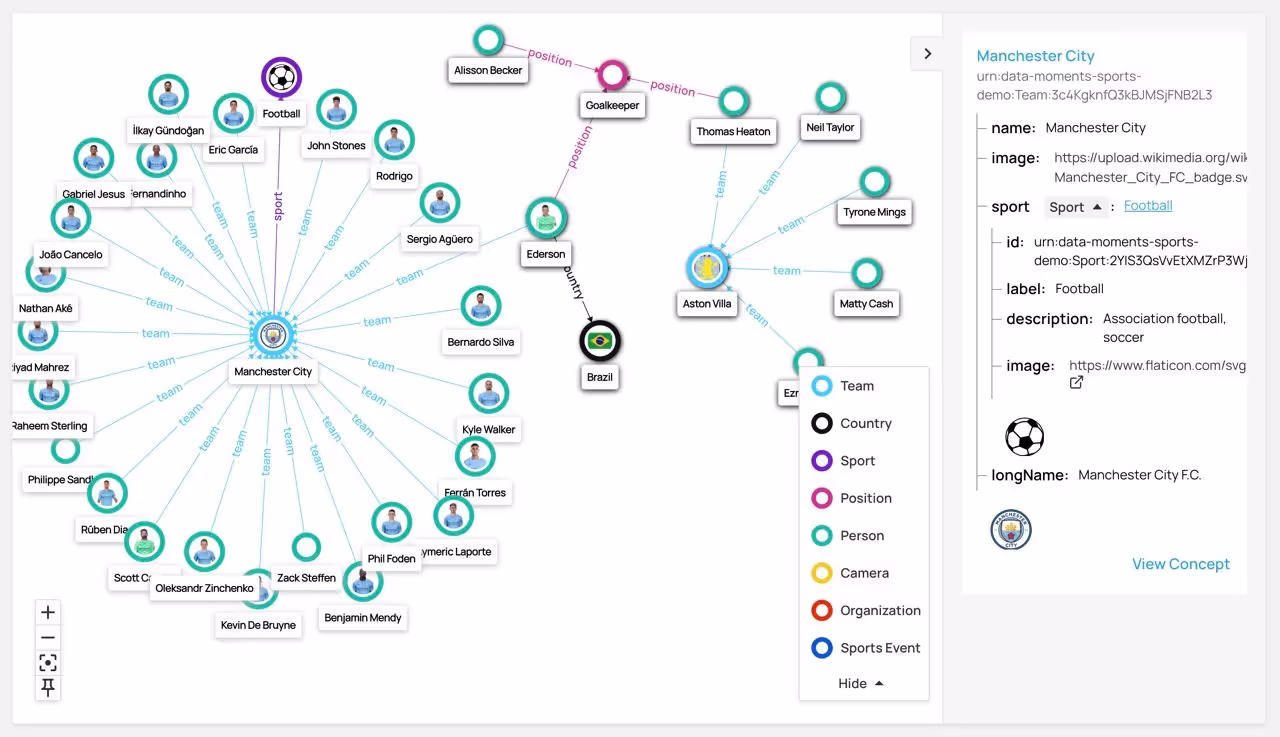Hide the legend panel
The width and height of the screenshot is (1280, 737).
[x=861, y=684]
